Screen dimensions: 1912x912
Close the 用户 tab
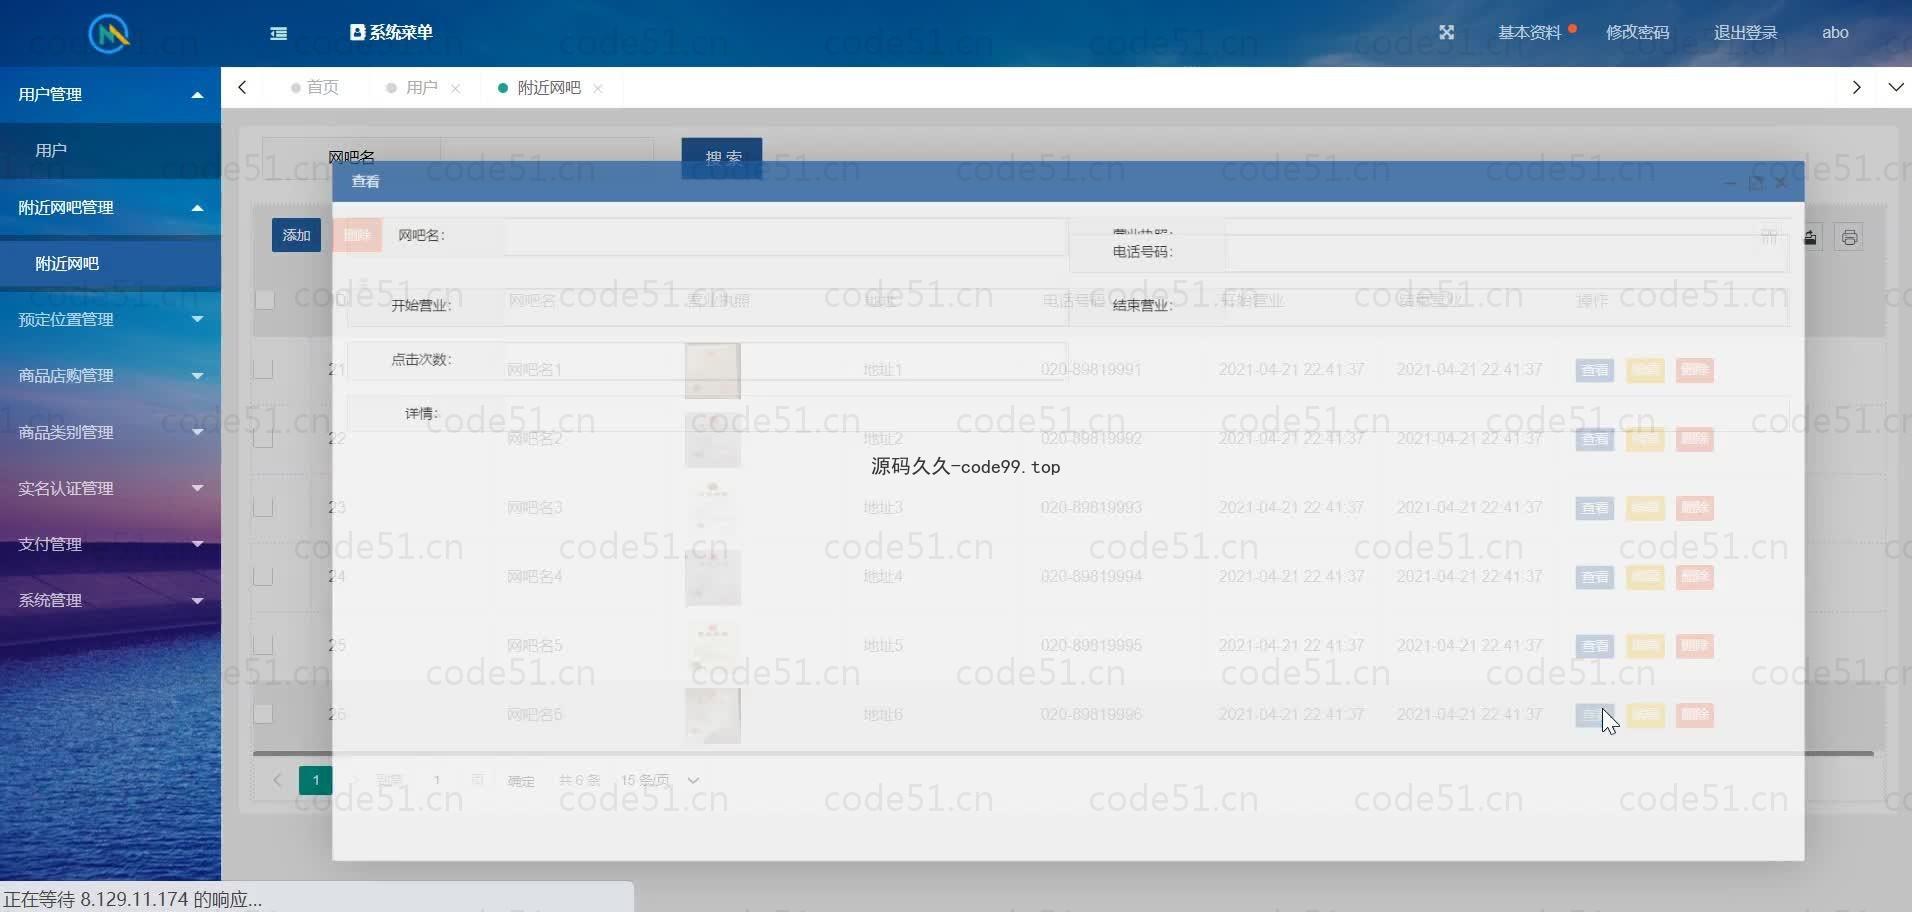tap(456, 89)
